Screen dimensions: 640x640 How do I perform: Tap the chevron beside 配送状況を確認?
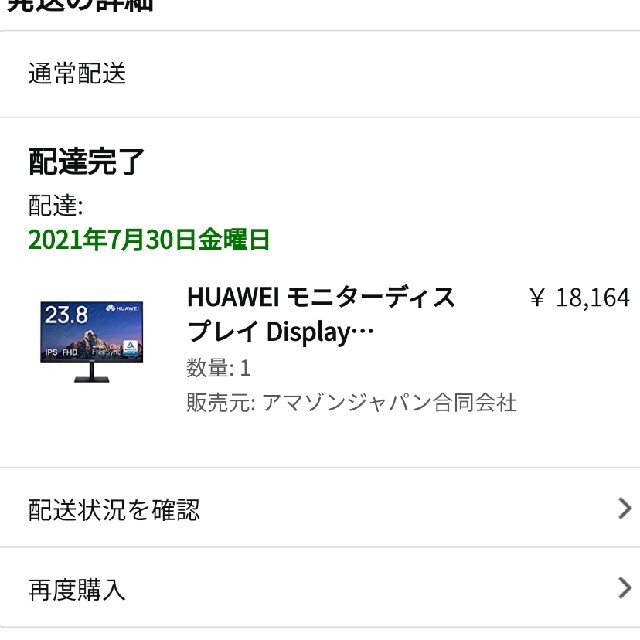click(x=624, y=508)
